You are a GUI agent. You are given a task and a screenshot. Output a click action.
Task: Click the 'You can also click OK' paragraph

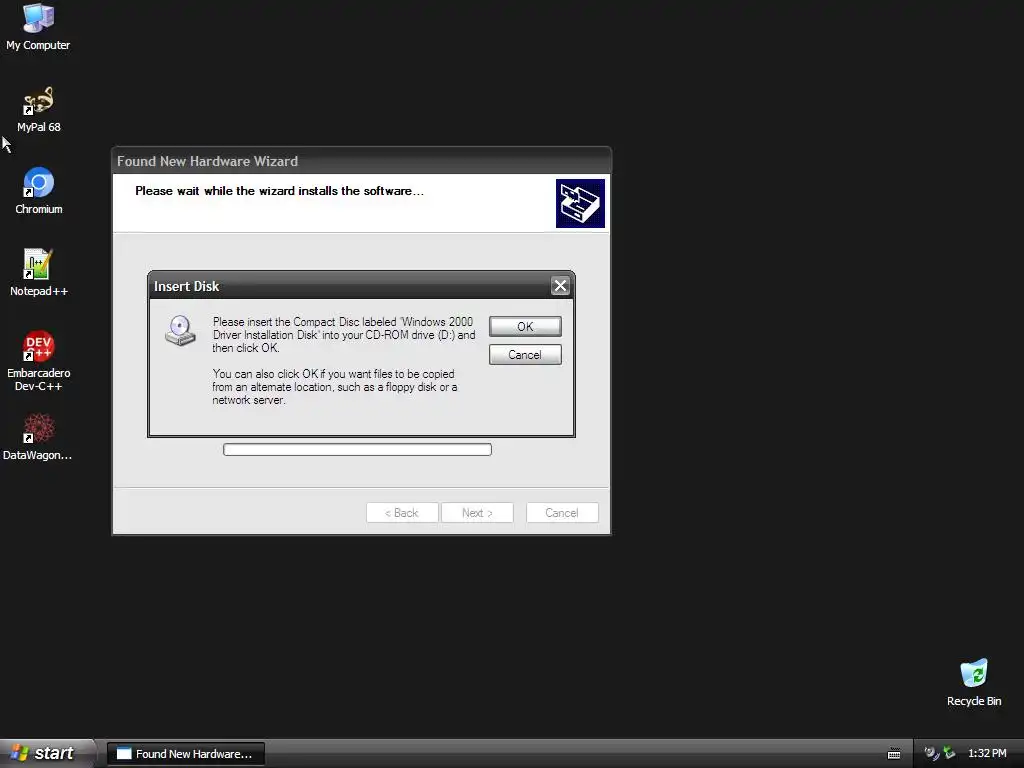point(334,387)
